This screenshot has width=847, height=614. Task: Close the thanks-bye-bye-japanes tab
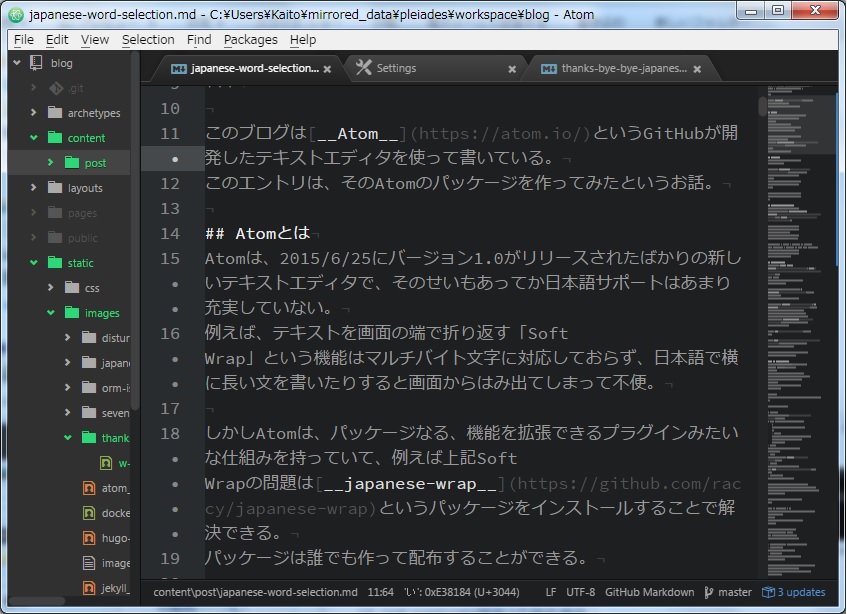[697, 69]
